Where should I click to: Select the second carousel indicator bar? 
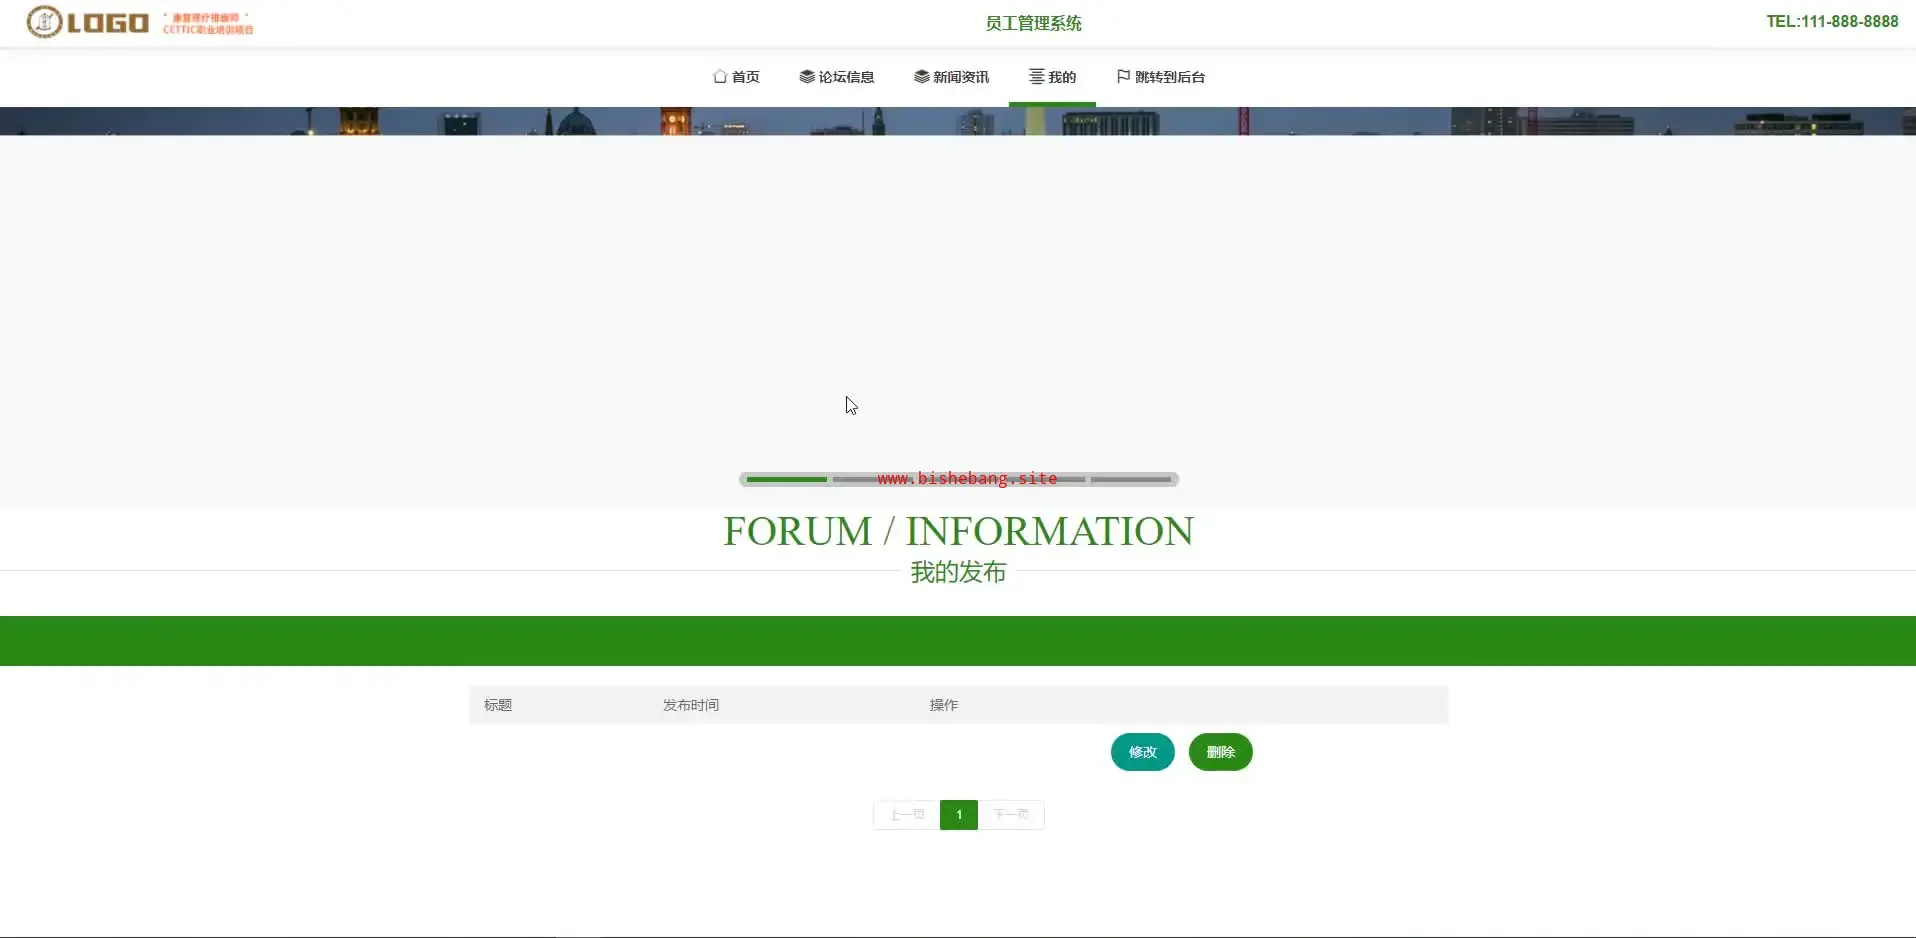tap(873, 480)
